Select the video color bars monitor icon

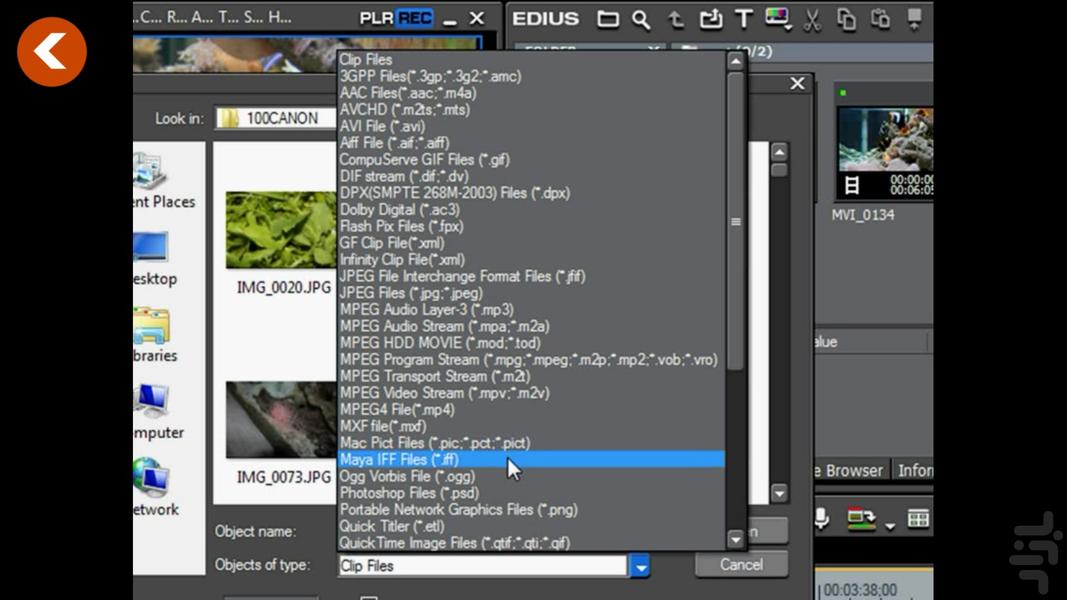pyautogui.click(x=777, y=17)
